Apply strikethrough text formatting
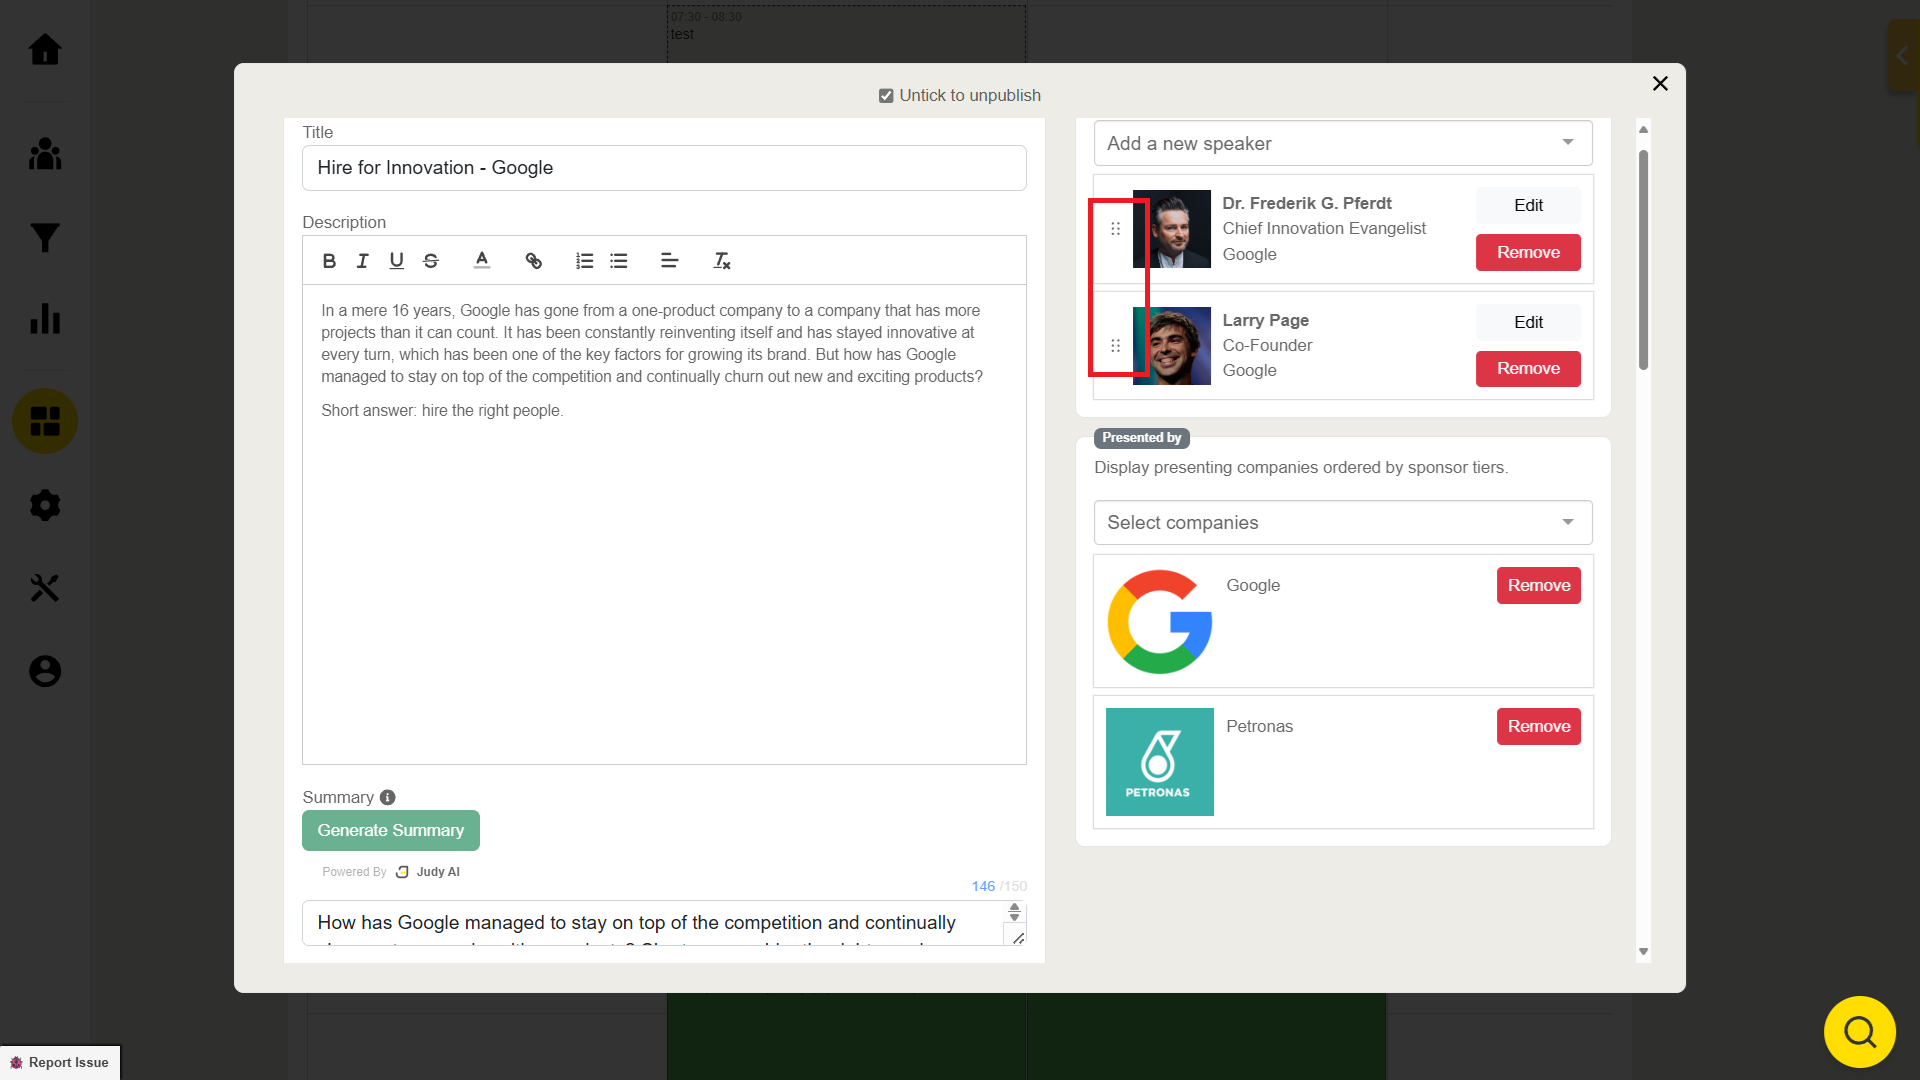This screenshot has height=1080, width=1920. pos(431,261)
